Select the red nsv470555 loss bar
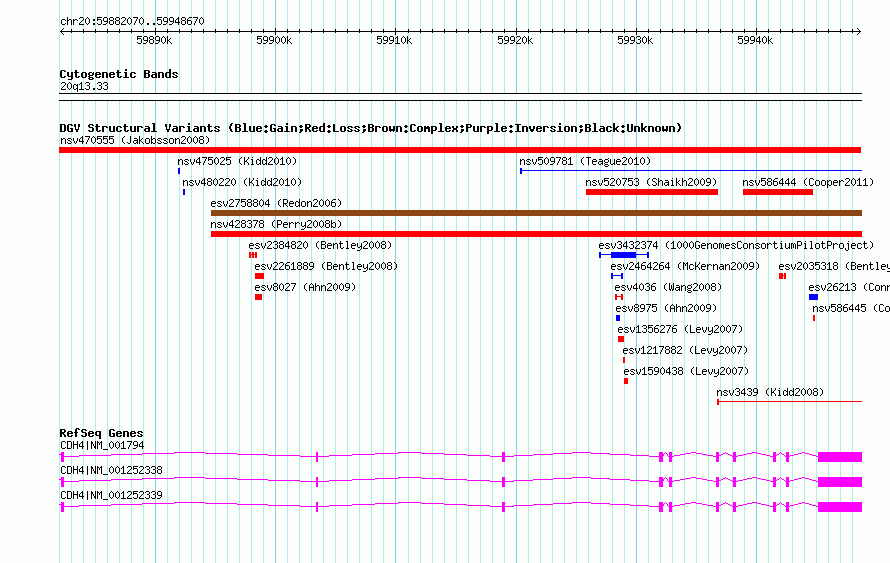Screen dimensions: 890x563 pyautogui.click(x=460, y=150)
